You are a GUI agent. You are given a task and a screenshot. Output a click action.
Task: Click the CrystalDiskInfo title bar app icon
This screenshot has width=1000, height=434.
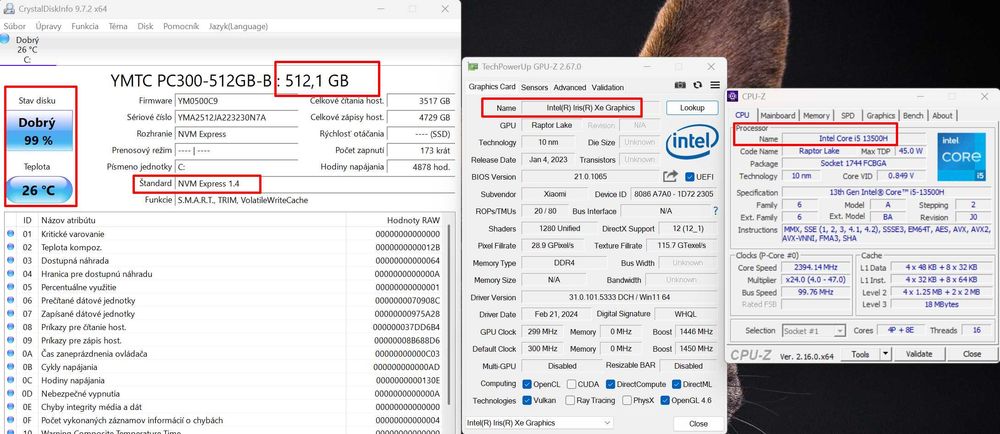(10, 9)
